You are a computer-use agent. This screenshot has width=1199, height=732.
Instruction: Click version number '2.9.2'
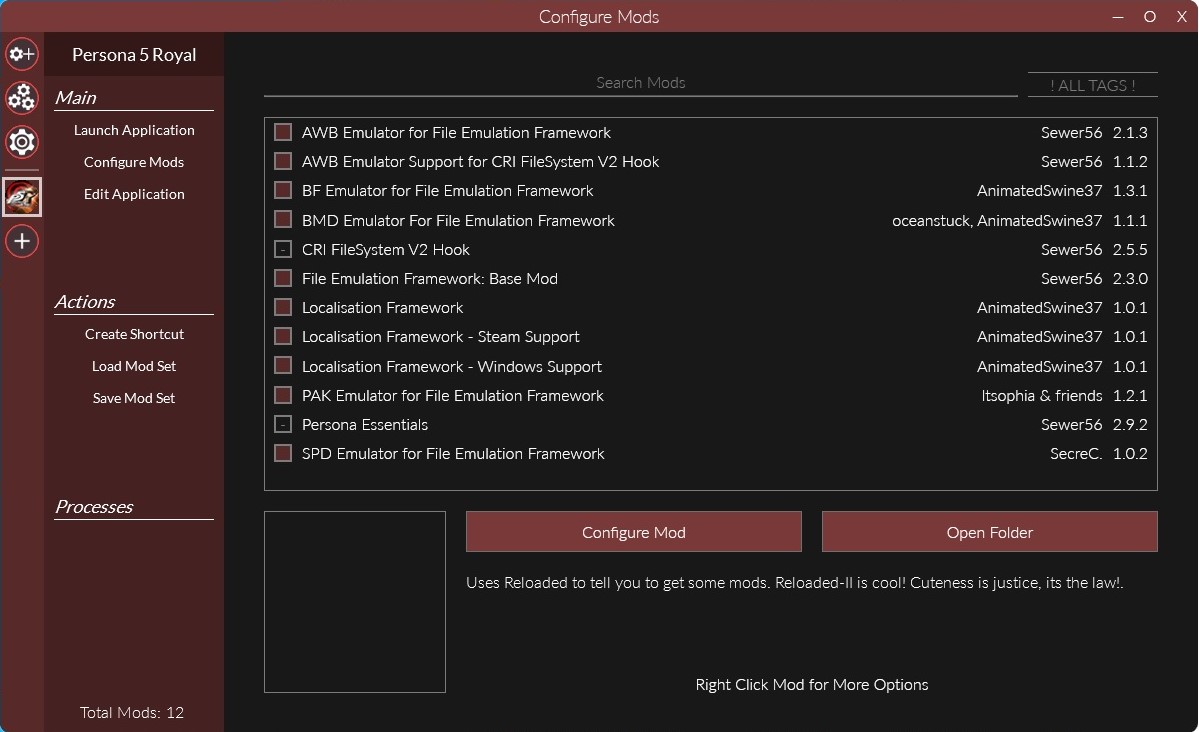tap(1130, 425)
